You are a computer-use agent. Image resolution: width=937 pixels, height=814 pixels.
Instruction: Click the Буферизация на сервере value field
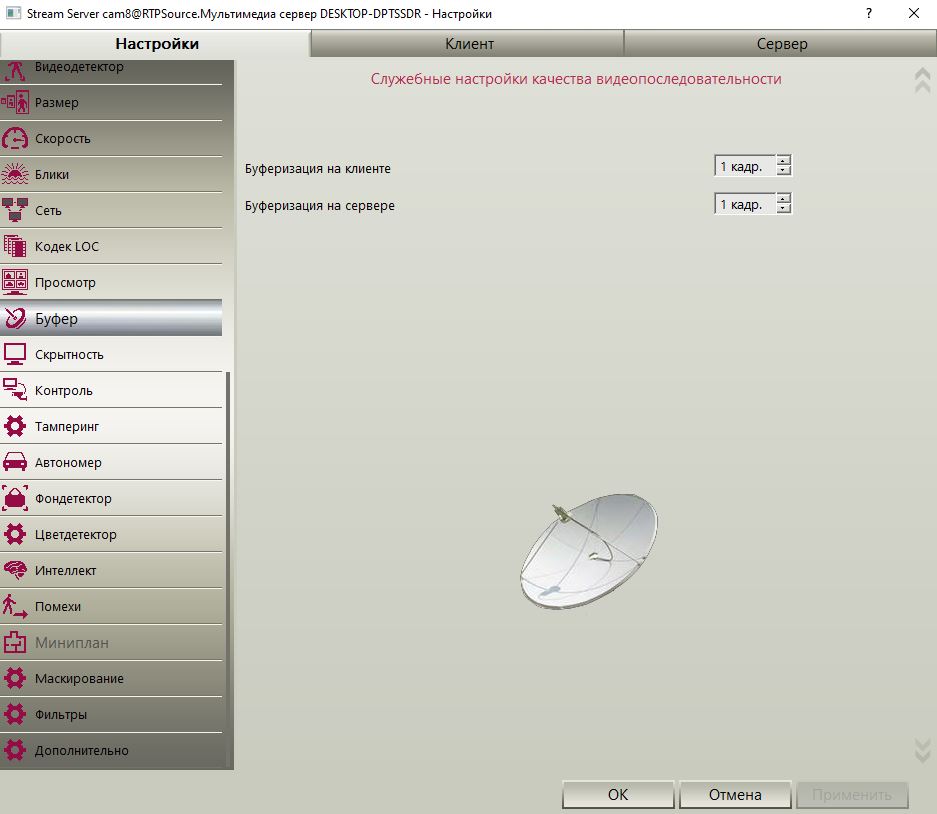coord(745,204)
